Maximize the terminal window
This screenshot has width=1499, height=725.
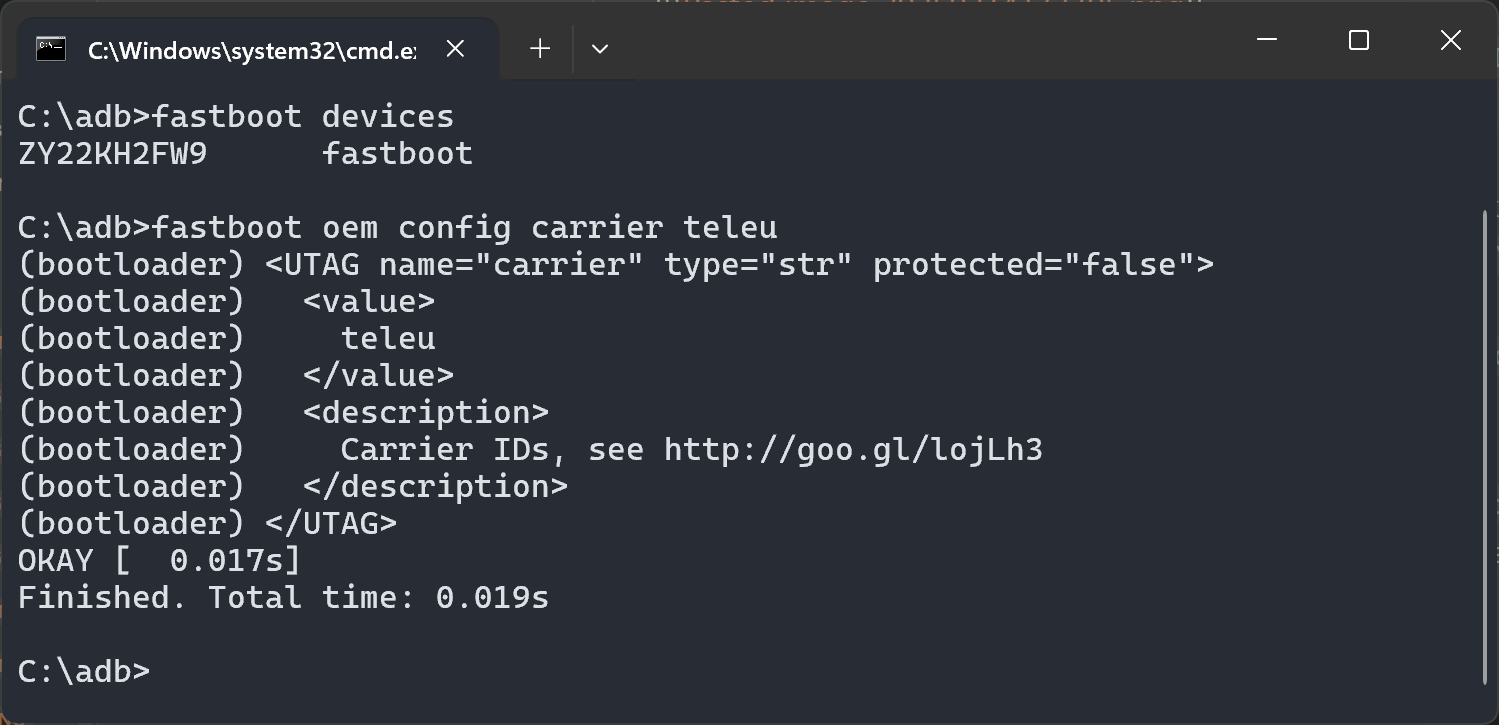tap(1359, 40)
